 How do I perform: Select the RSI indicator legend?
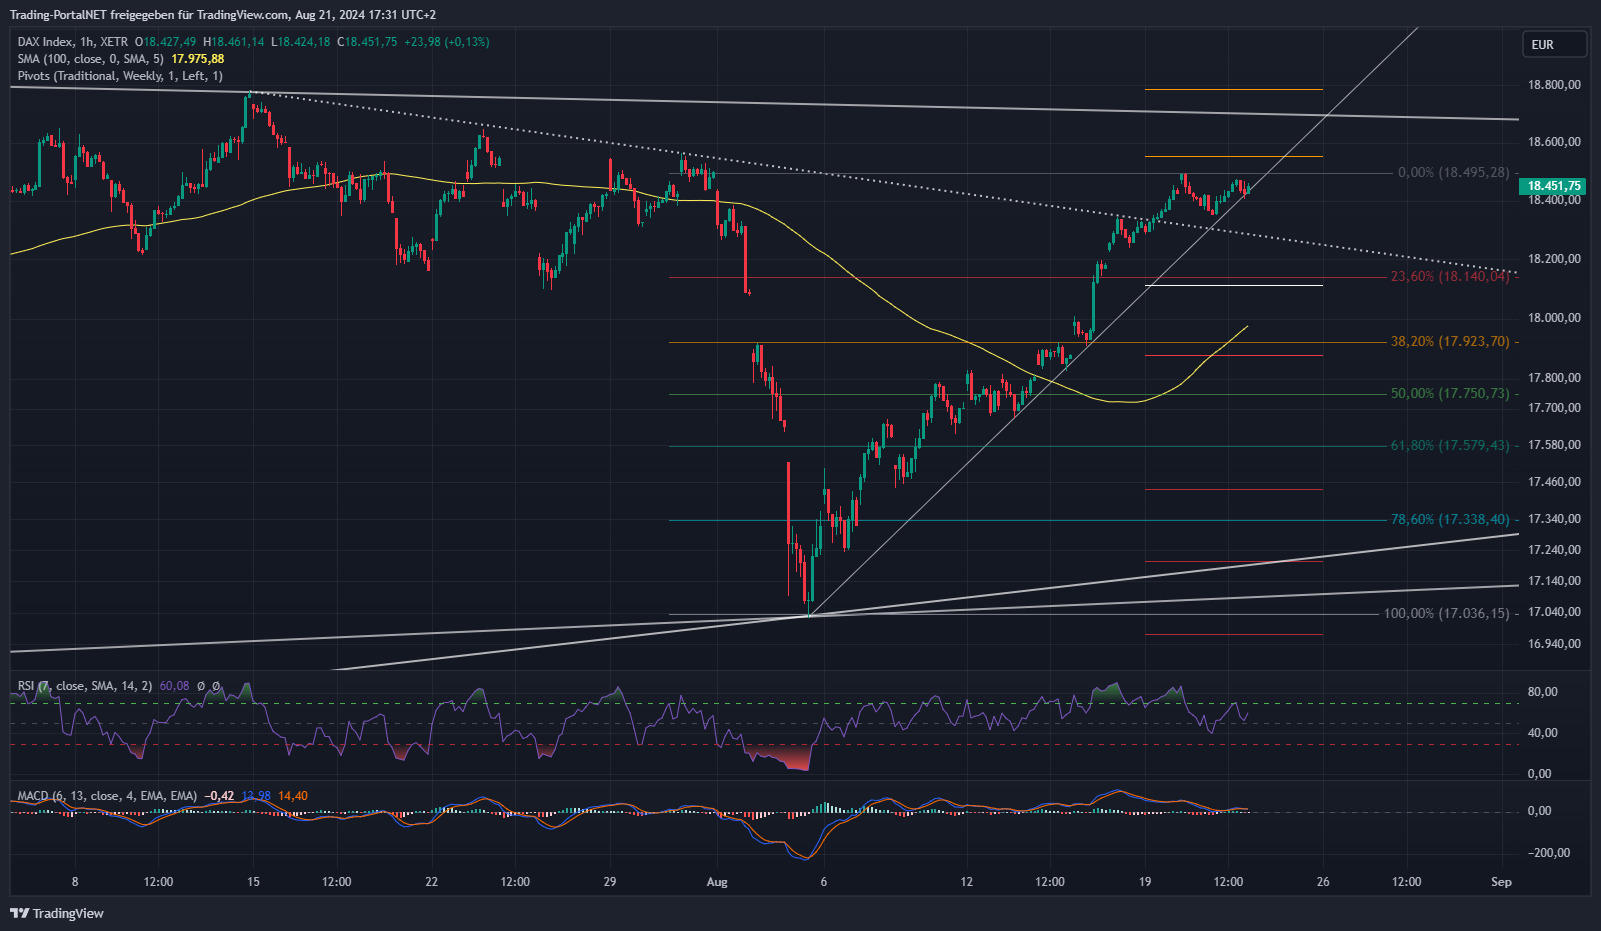coord(85,686)
